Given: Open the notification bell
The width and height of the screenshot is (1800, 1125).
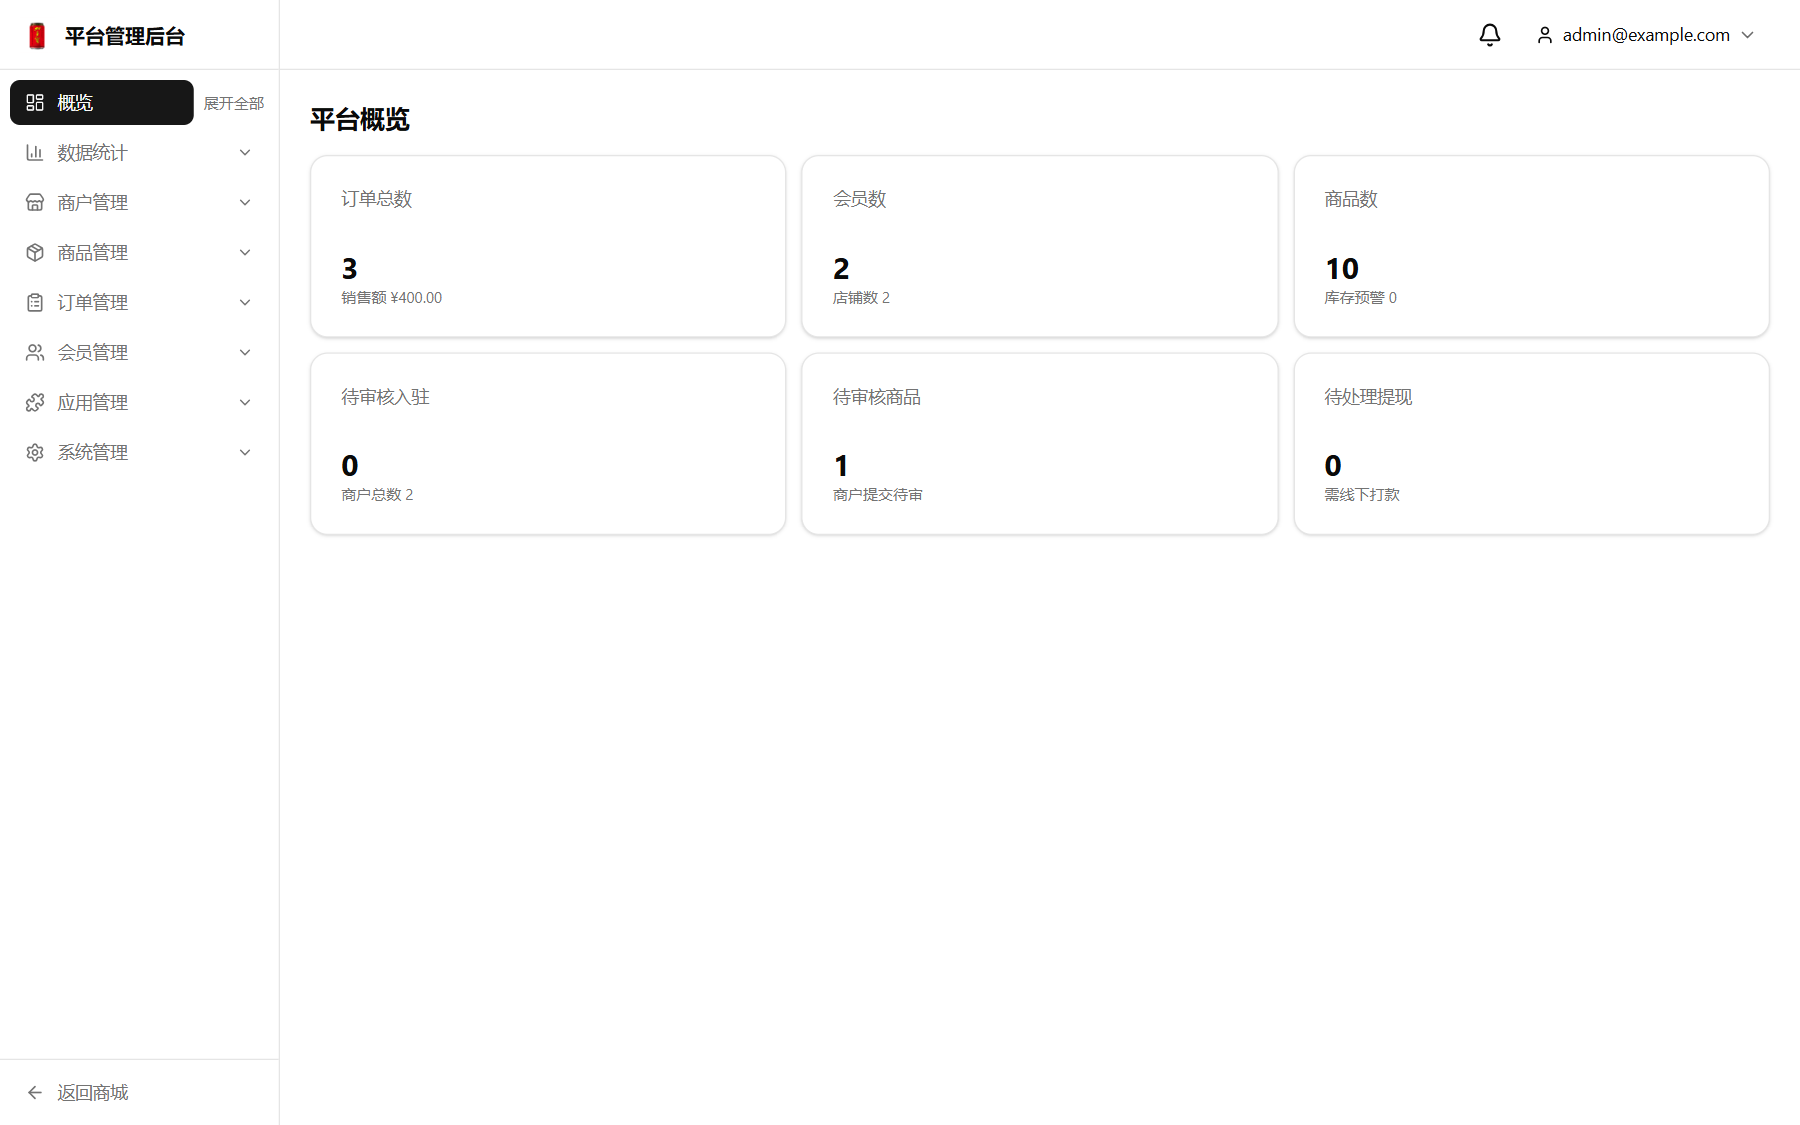Looking at the screenshot, I should pos(1490,35).
